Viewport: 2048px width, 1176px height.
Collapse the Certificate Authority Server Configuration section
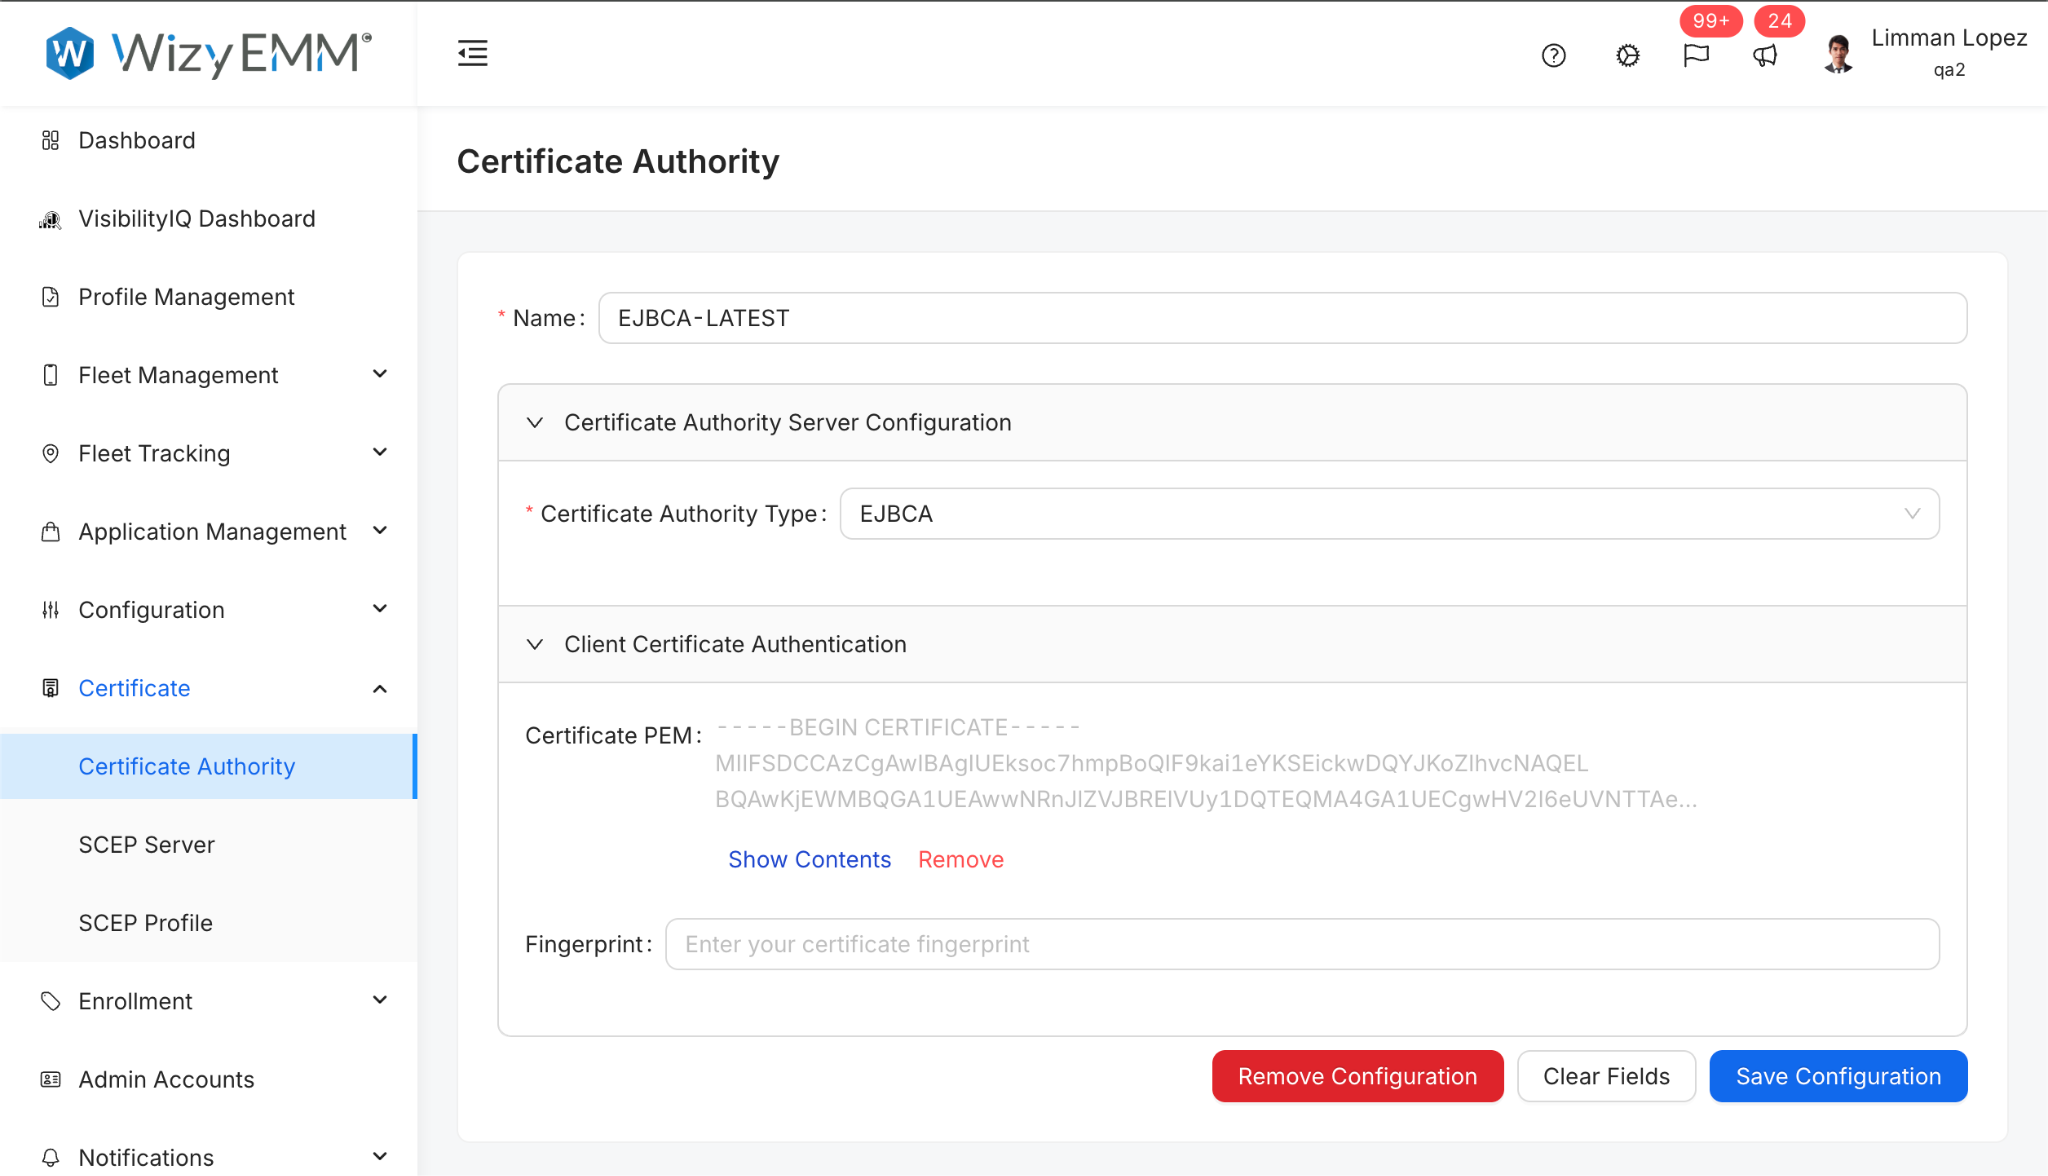tap(535, 423)
